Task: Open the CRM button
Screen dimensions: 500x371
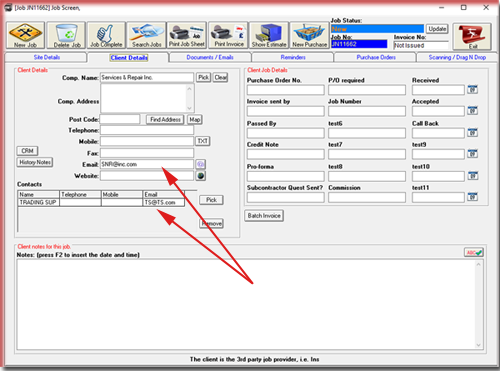Action: tap(27, 151)
